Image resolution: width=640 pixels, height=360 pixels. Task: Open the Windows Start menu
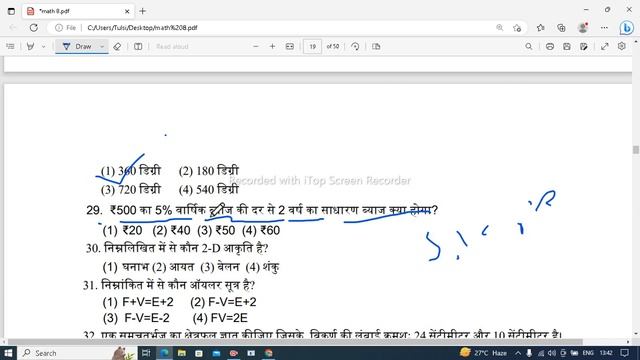8,353
